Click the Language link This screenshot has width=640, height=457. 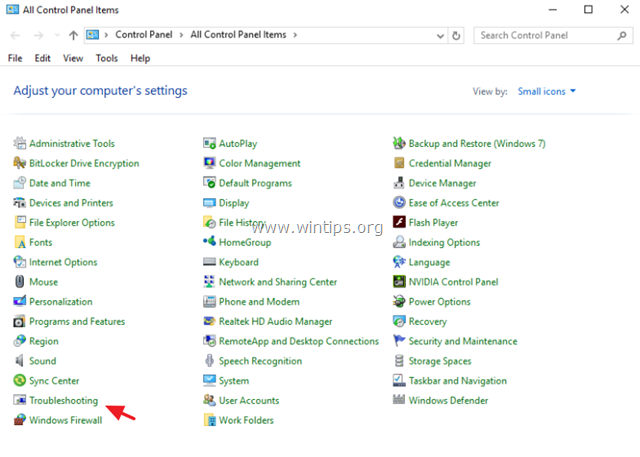[x=429, y=262]
